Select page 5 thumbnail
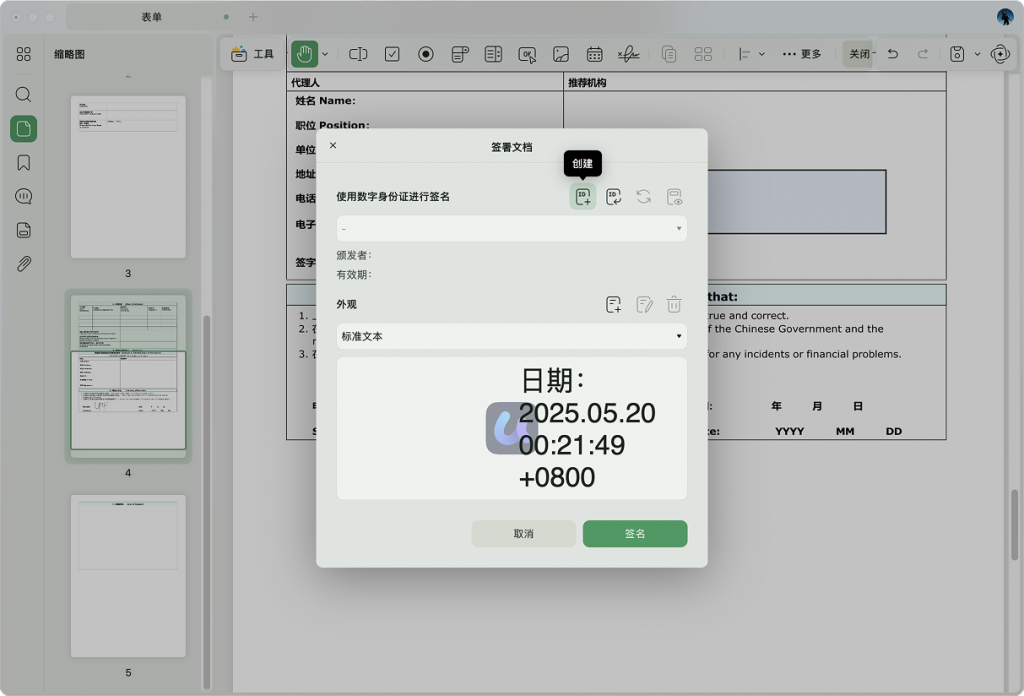This screenshot has height=696, width=1024. pos(128,576)
